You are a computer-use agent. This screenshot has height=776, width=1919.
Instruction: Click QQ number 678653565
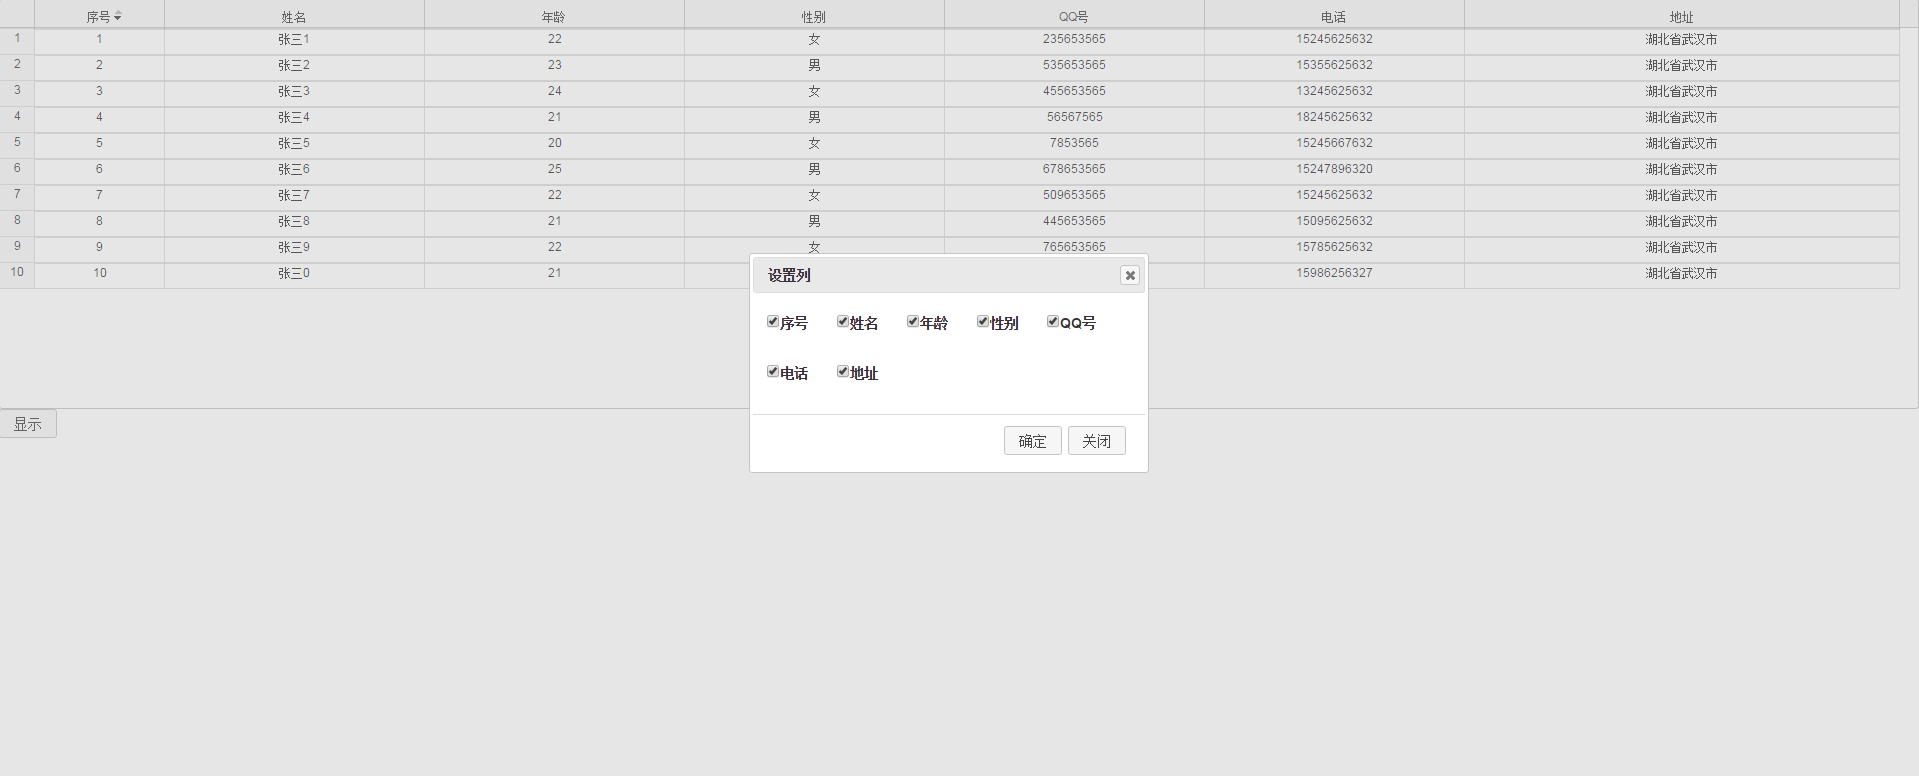(1074, 169)
